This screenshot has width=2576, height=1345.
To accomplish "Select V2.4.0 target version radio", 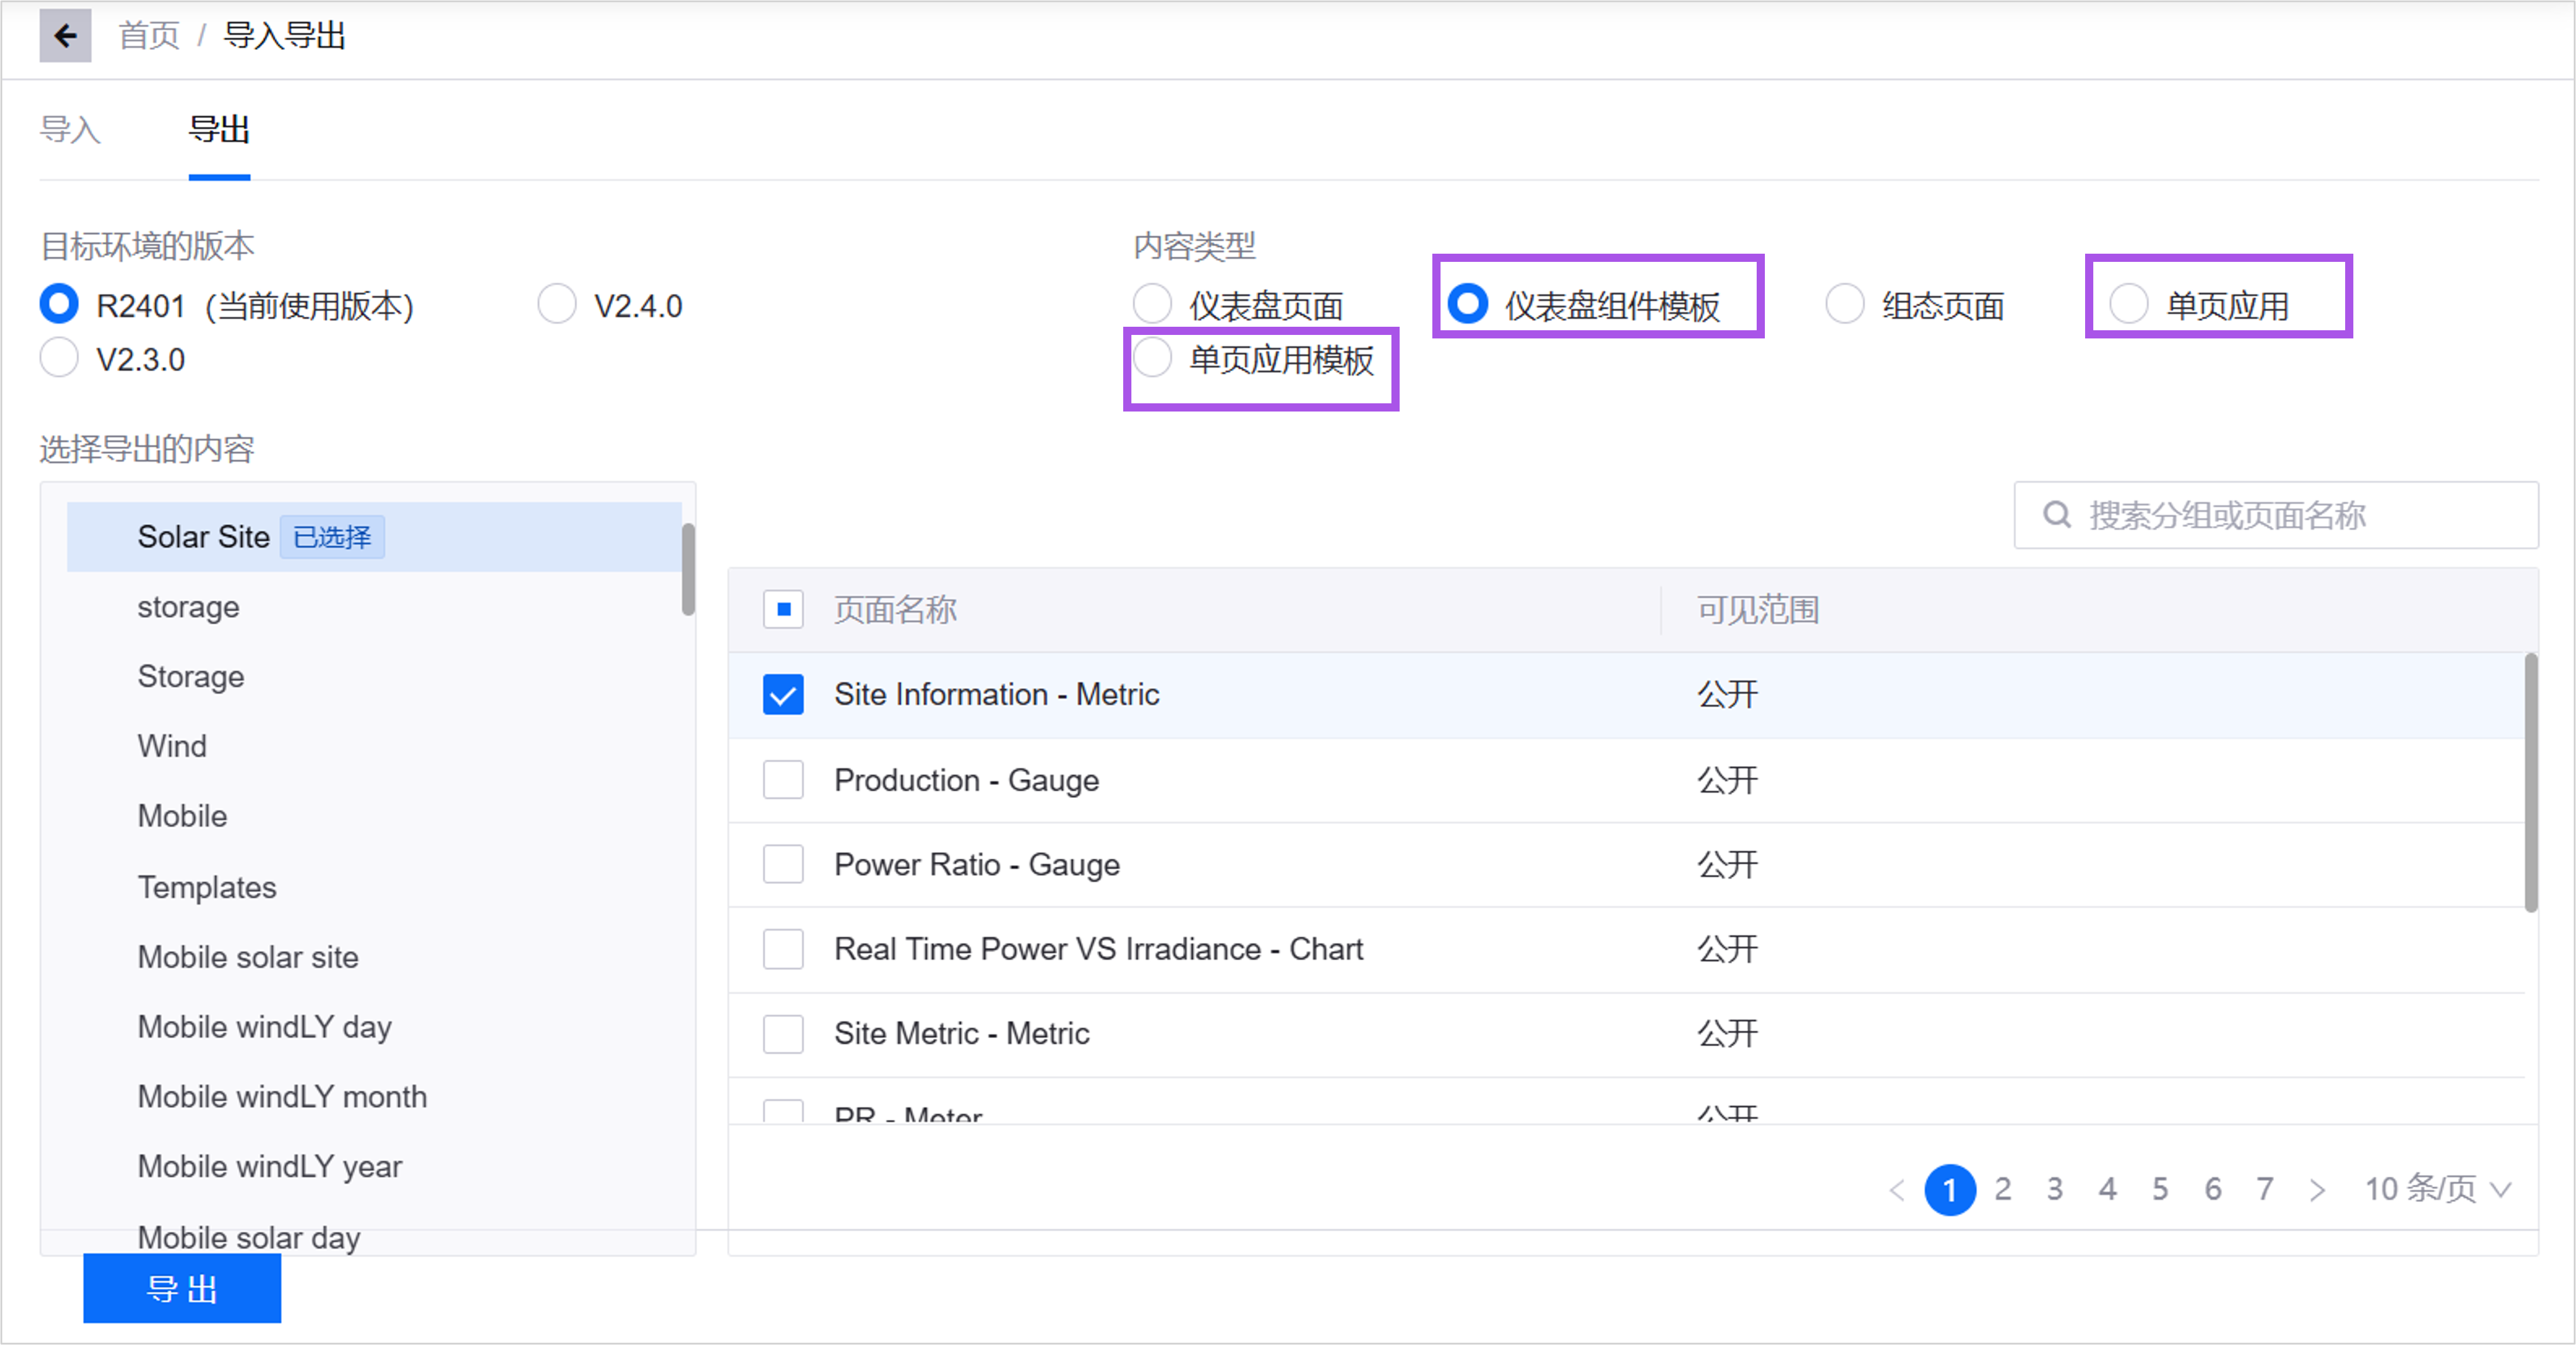I will pos(557,304).
